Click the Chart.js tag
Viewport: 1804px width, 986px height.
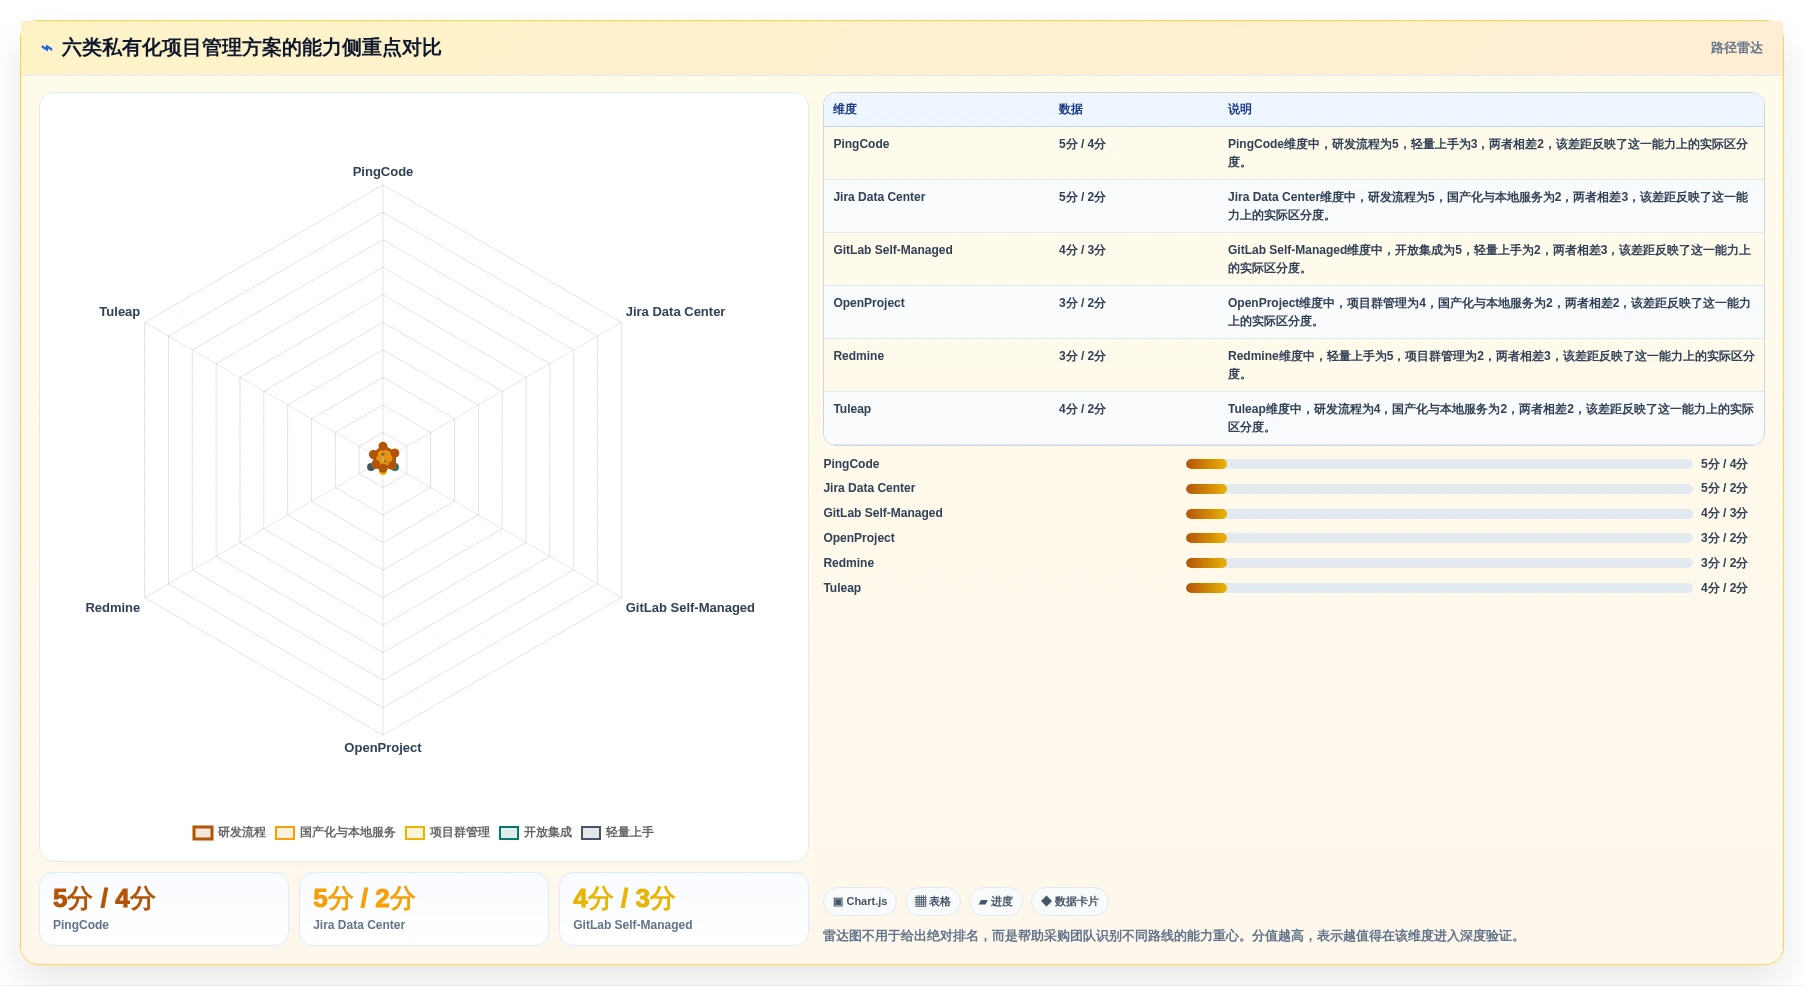[x=860, y=902]
